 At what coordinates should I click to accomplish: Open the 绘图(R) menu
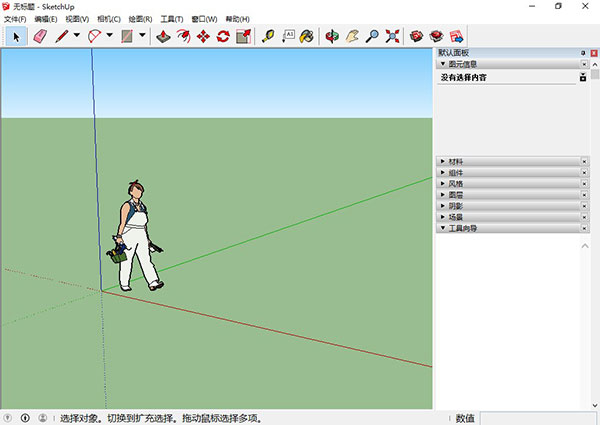coord(140,19)
